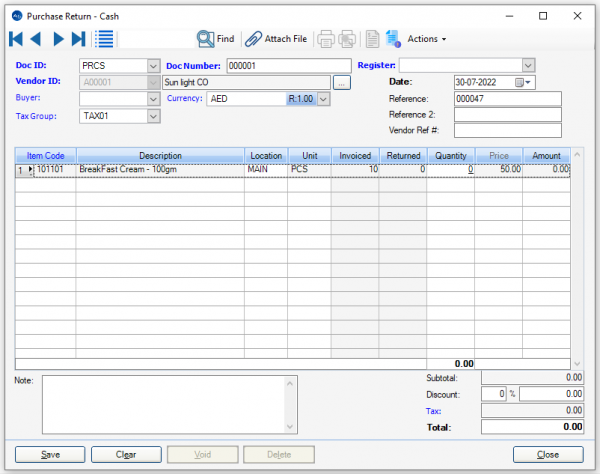600x474 pixels.
Task: Expand the Vendor ID dropdown
Action: click(x=153, y=82)
